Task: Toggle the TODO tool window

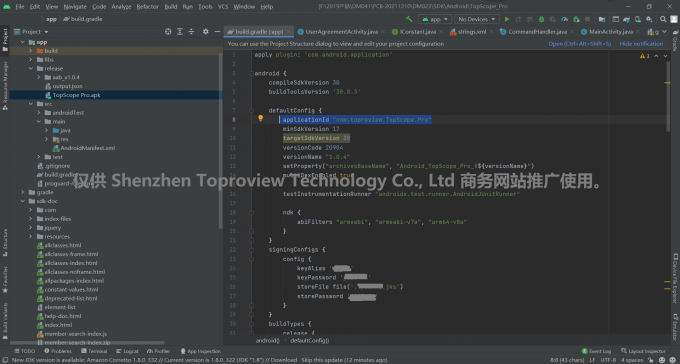Action: 25,351
